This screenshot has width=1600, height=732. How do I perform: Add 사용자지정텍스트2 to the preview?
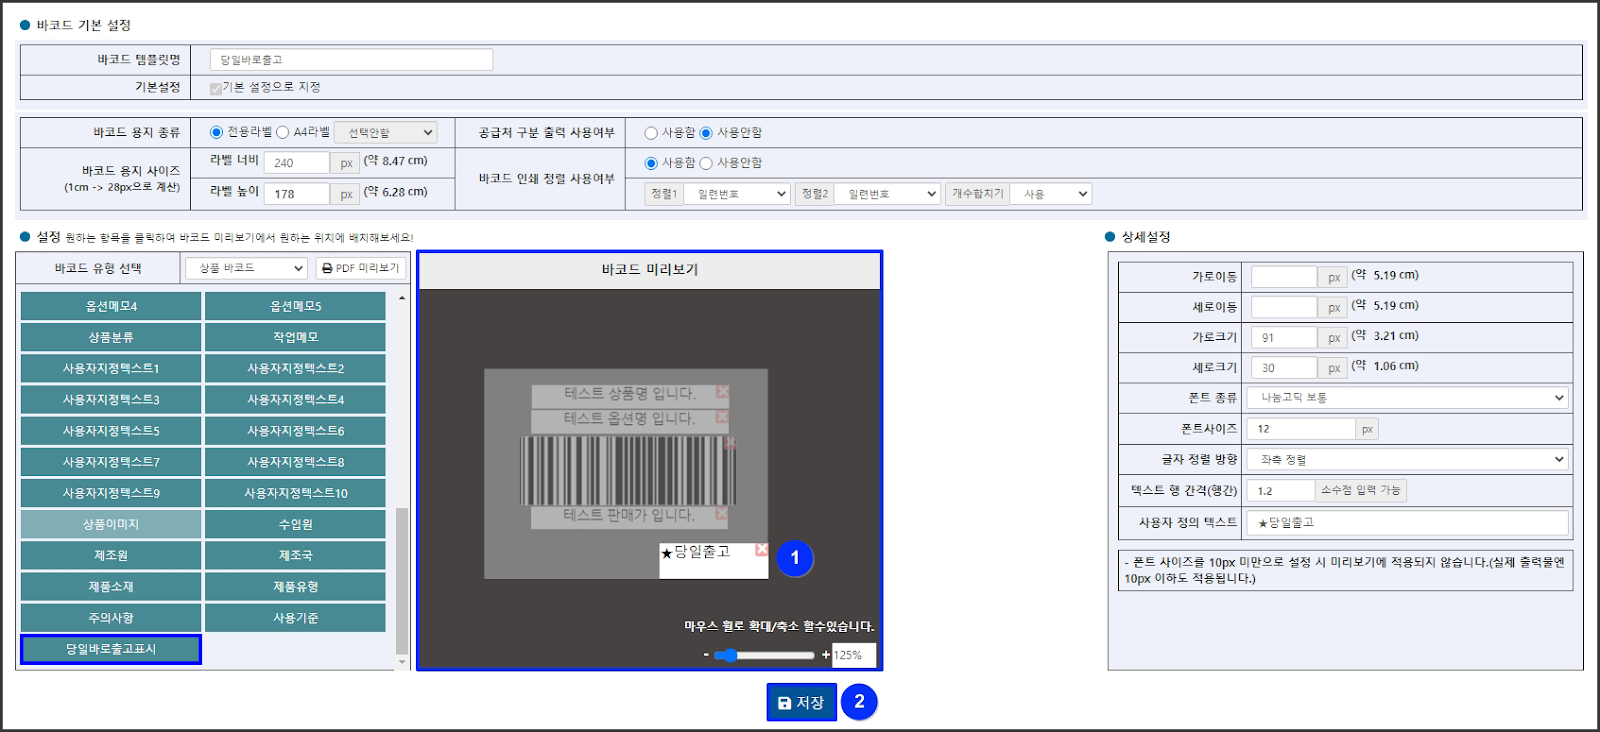[295, 368]
